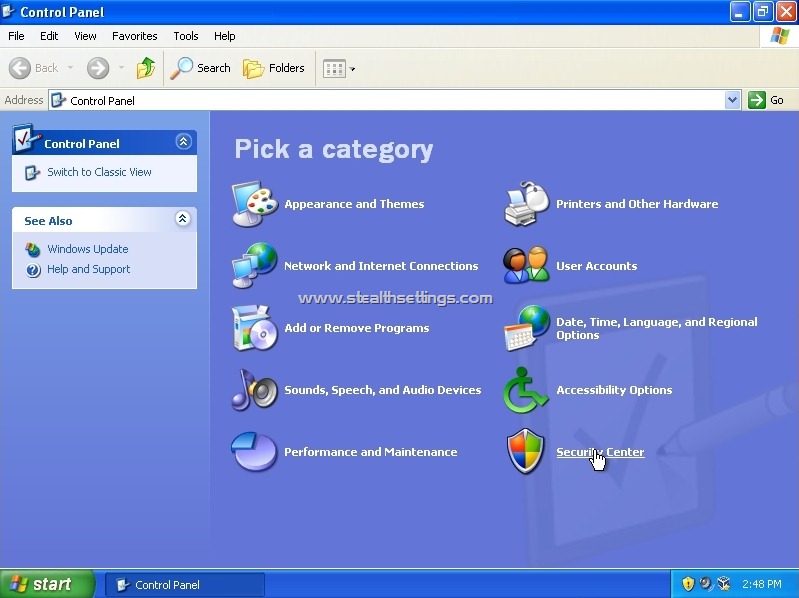
Task: Click the security shield tray icon
Action: point(688,584)
